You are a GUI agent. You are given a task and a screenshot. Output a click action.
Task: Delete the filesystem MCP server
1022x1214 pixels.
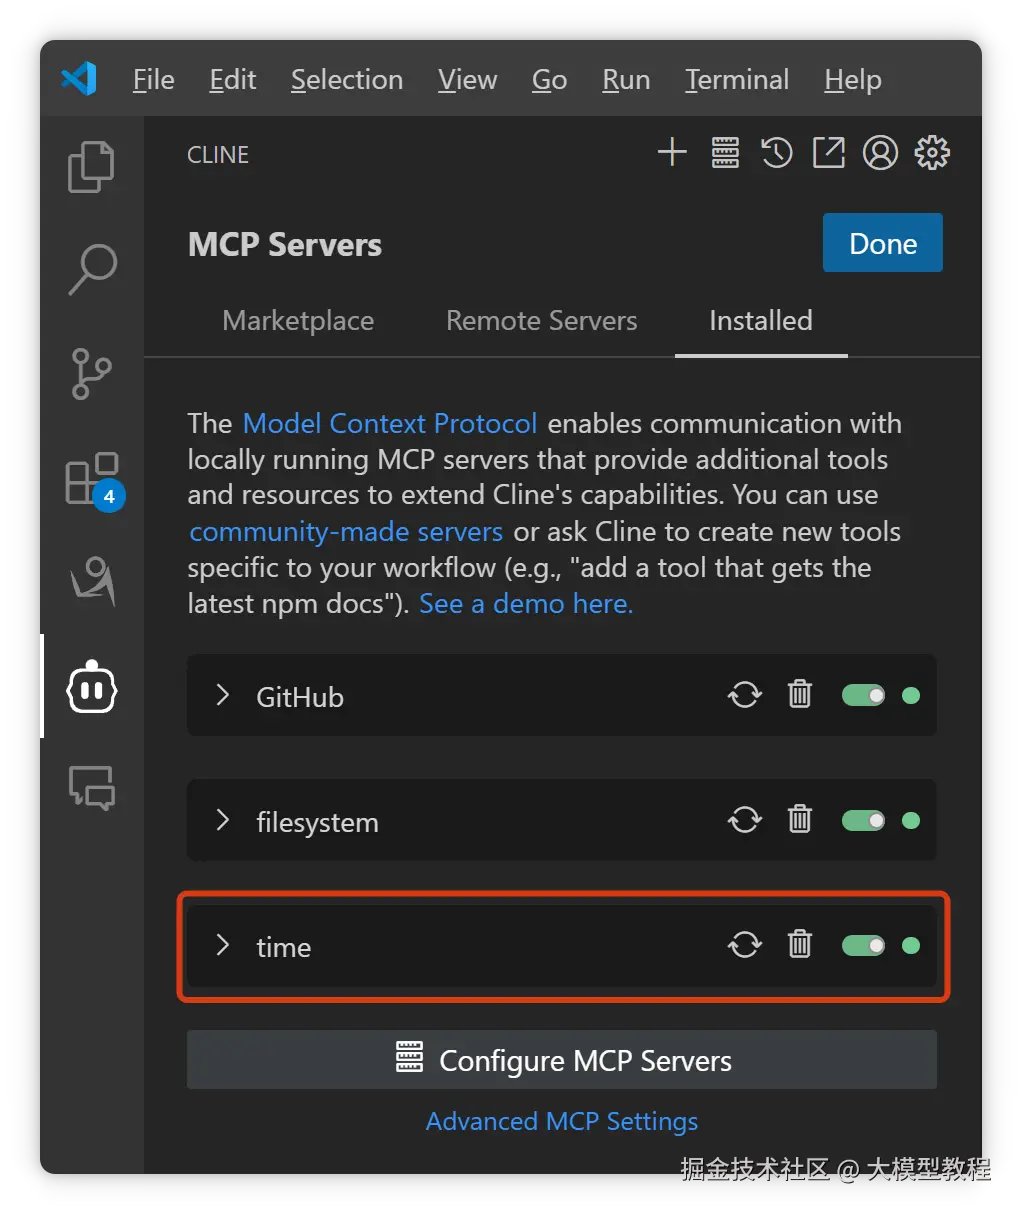[x=800, y=819]
